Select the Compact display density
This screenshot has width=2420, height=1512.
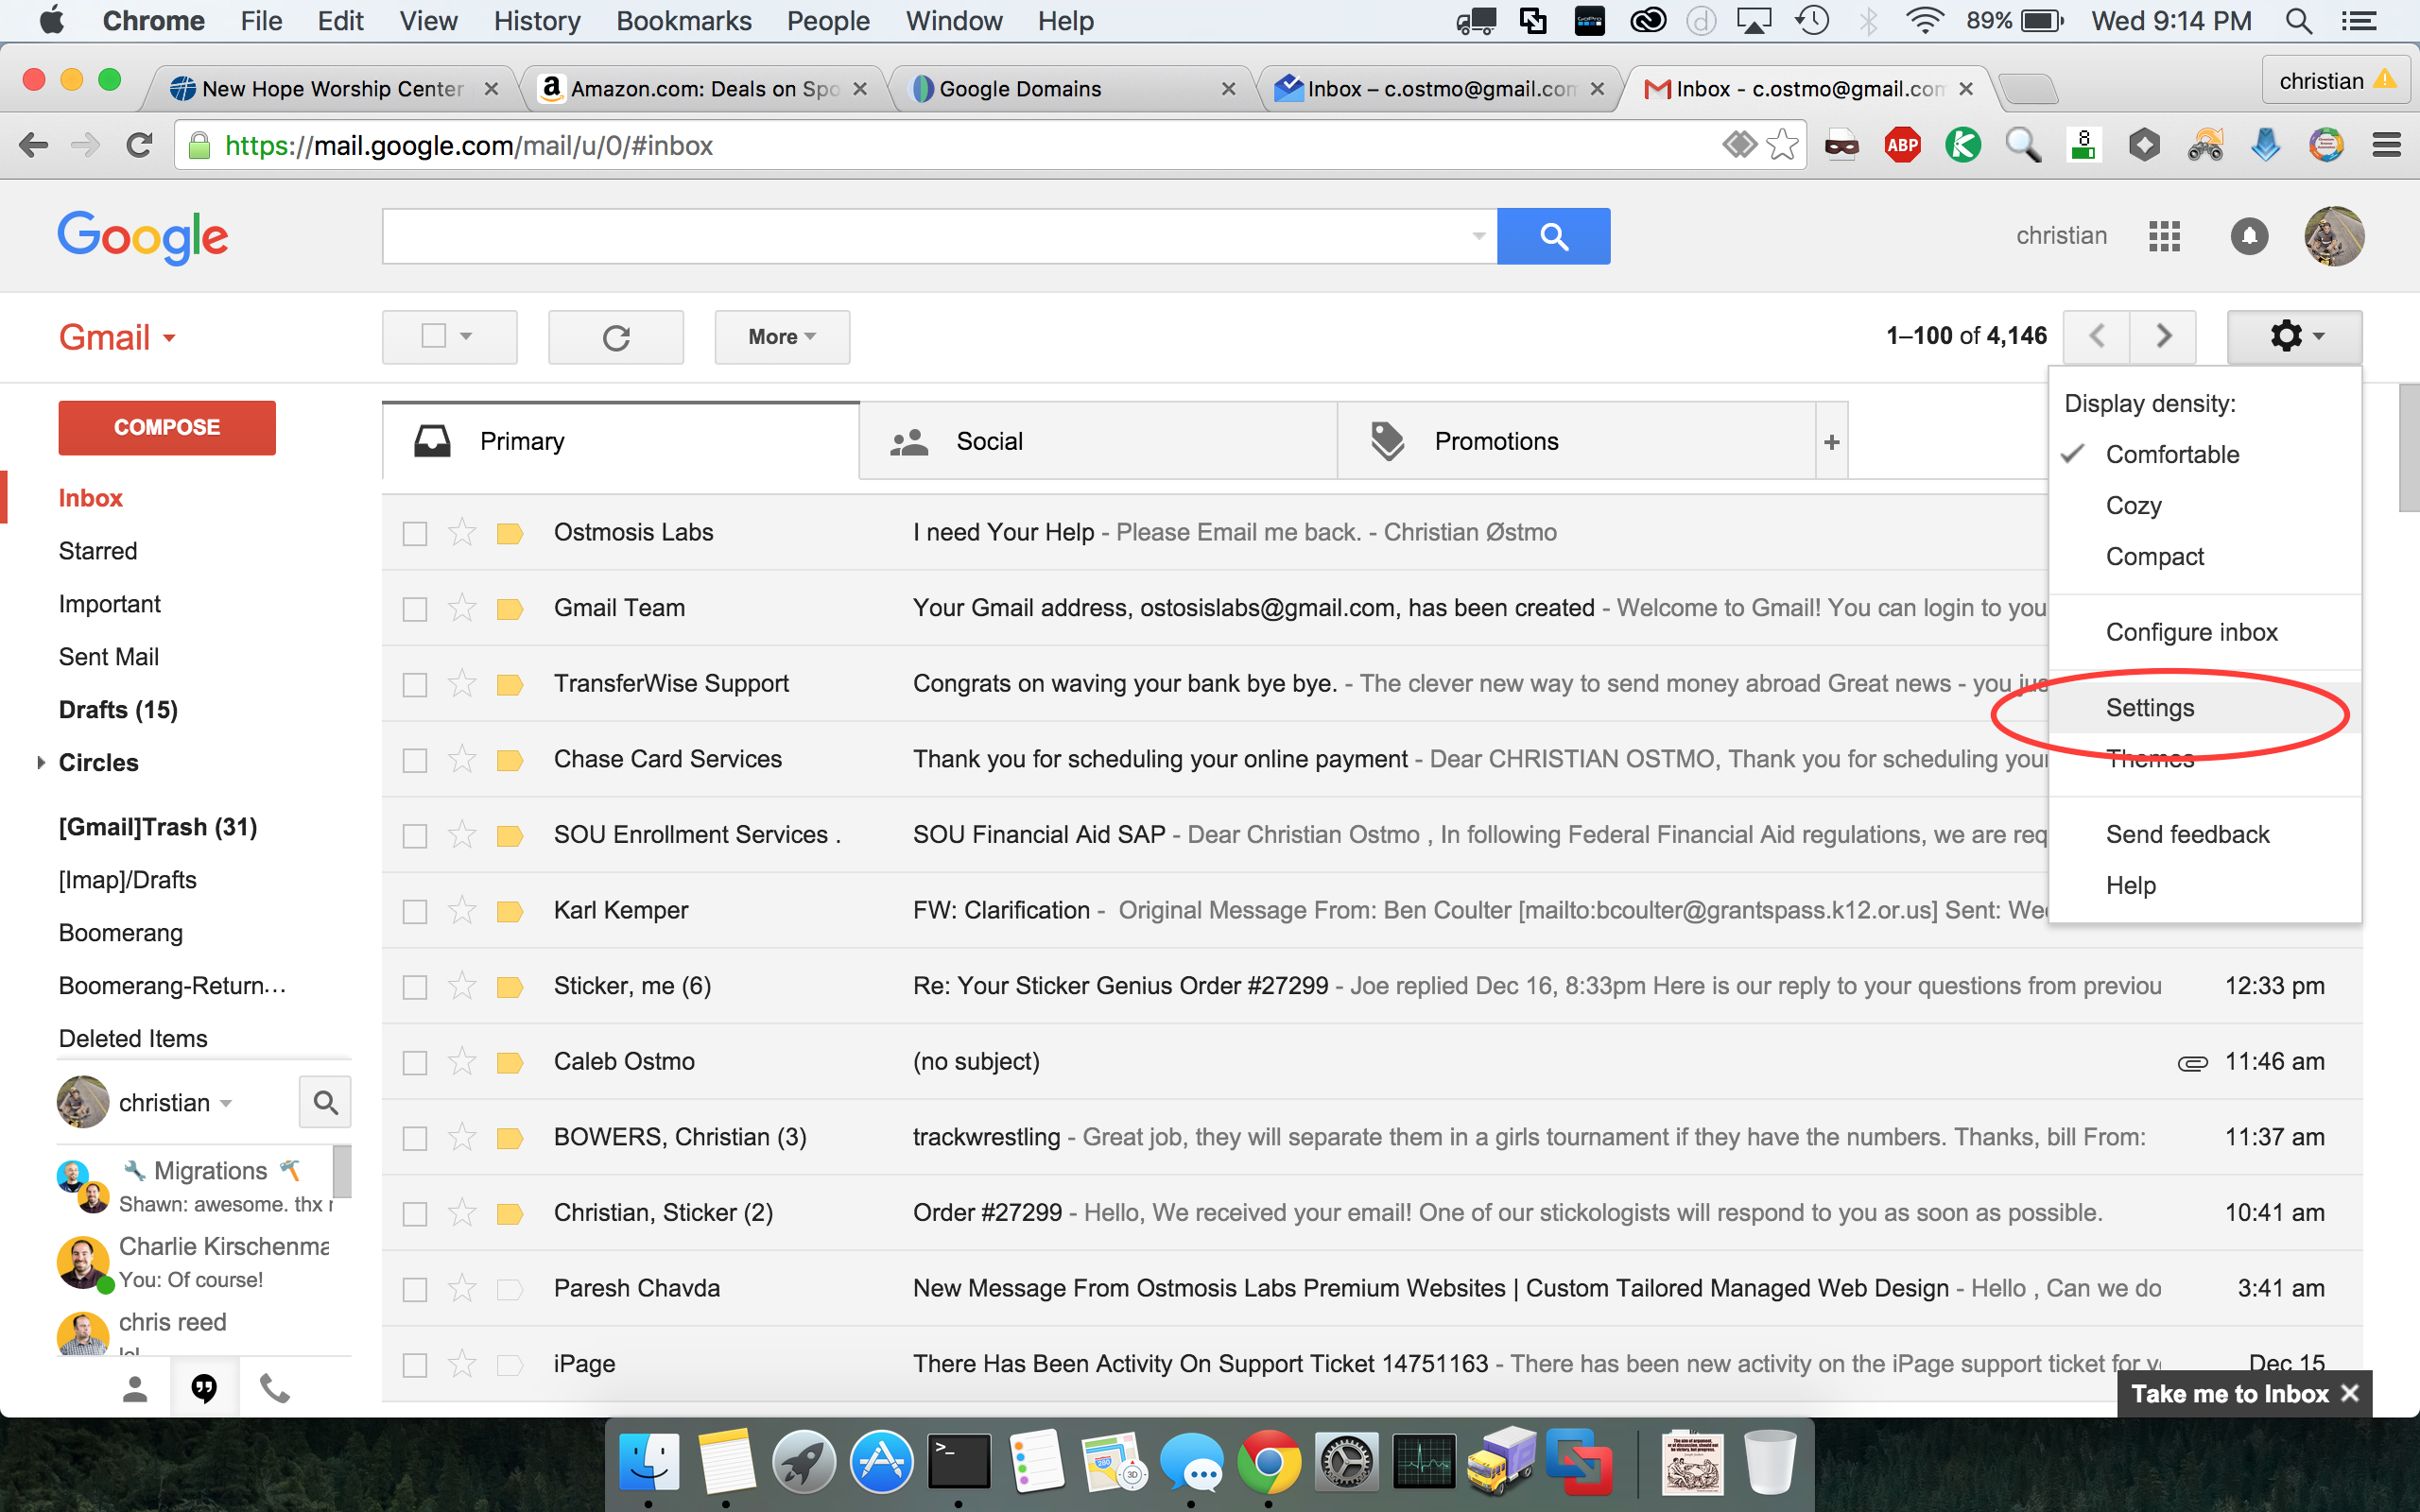click(2157, 556)
